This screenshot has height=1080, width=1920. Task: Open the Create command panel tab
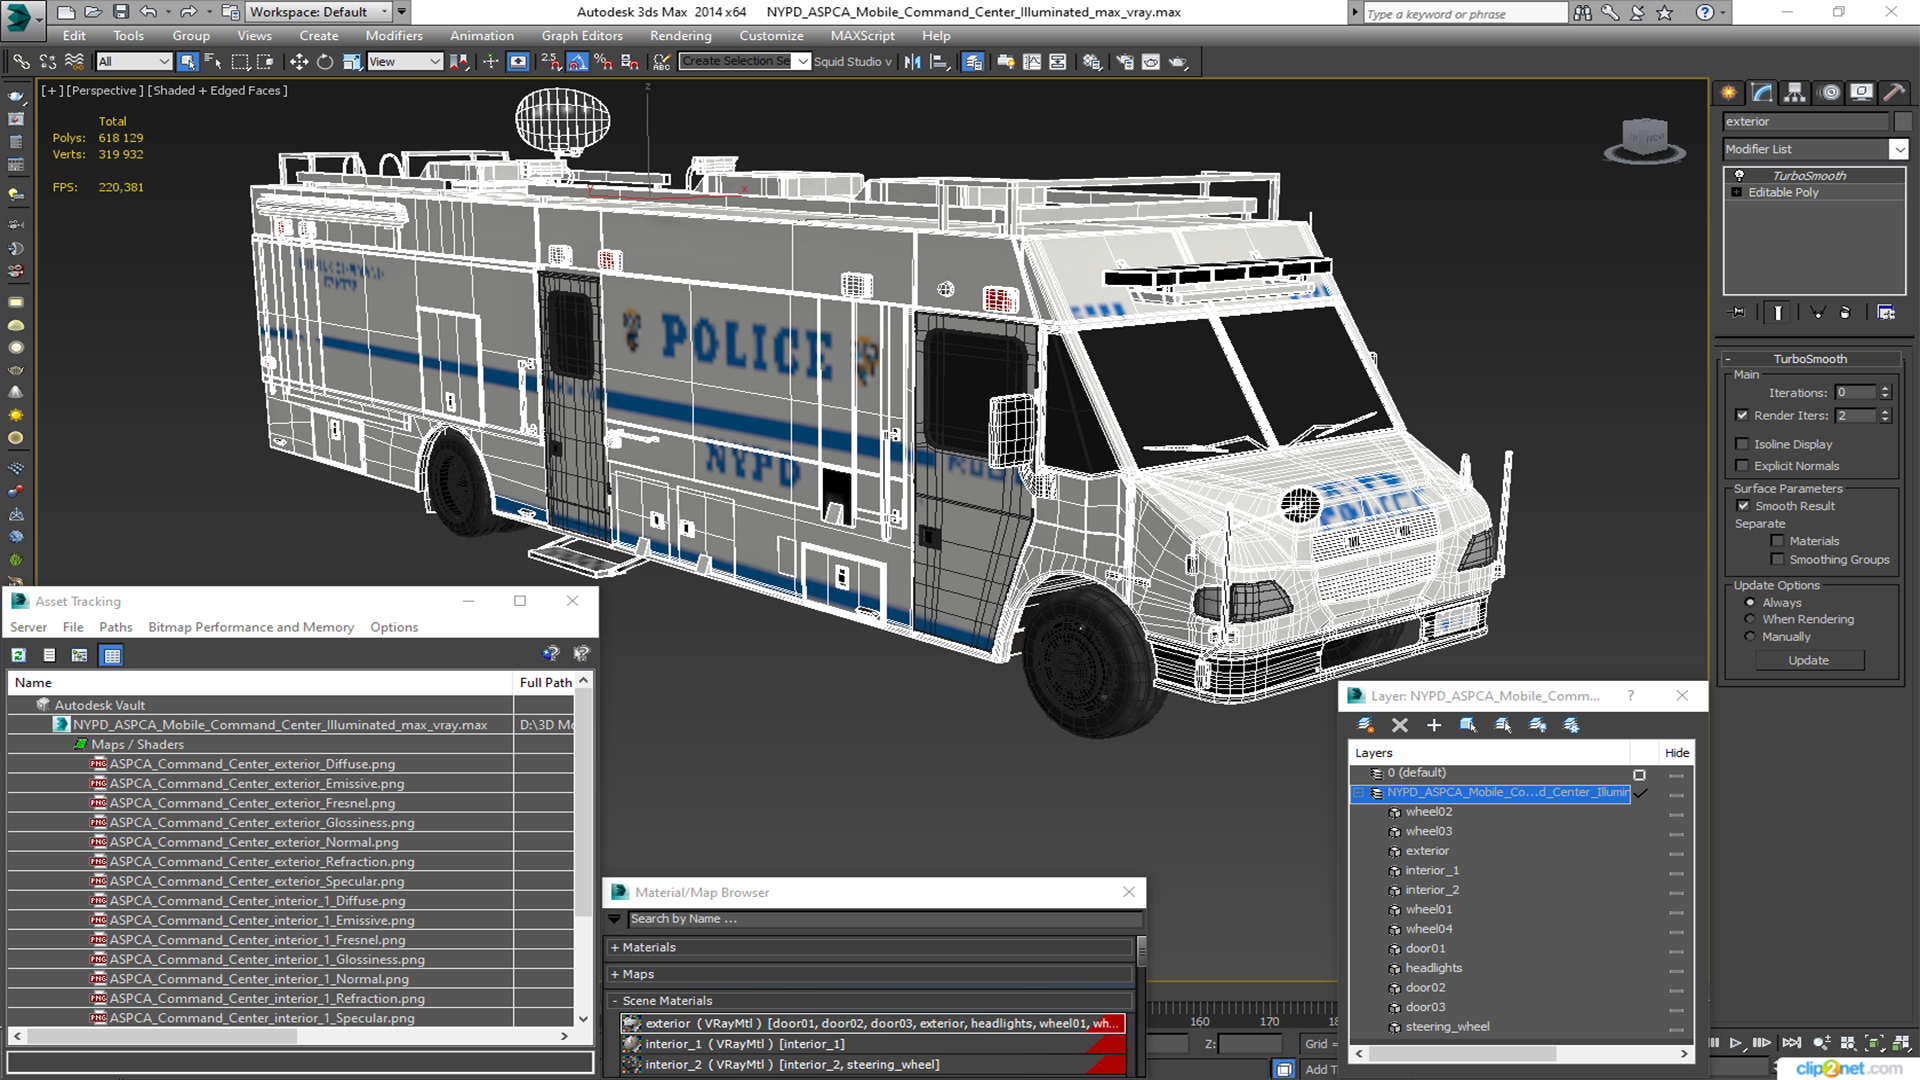(x=1729, y=93)
